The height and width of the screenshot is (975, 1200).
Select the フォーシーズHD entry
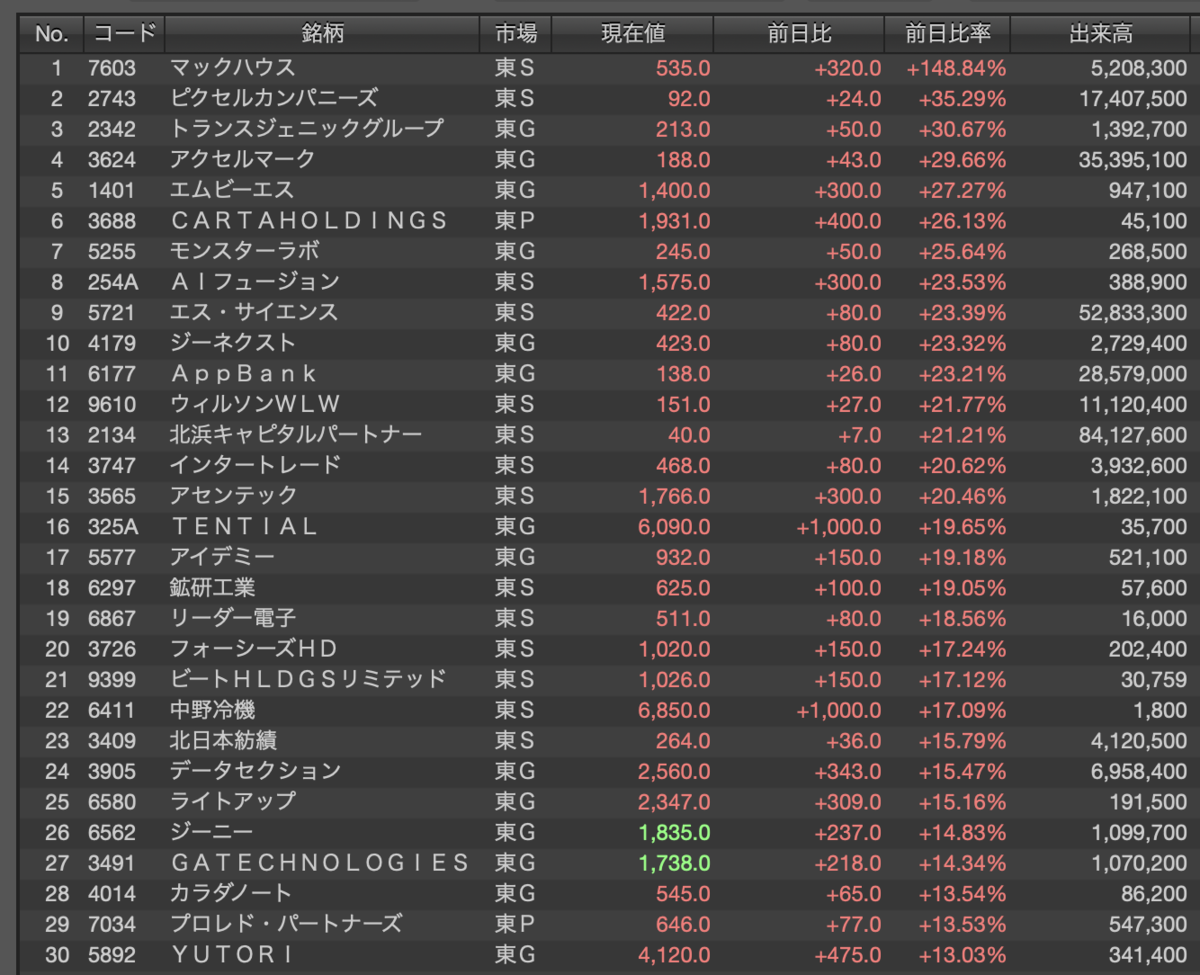(x=254, y=648)
